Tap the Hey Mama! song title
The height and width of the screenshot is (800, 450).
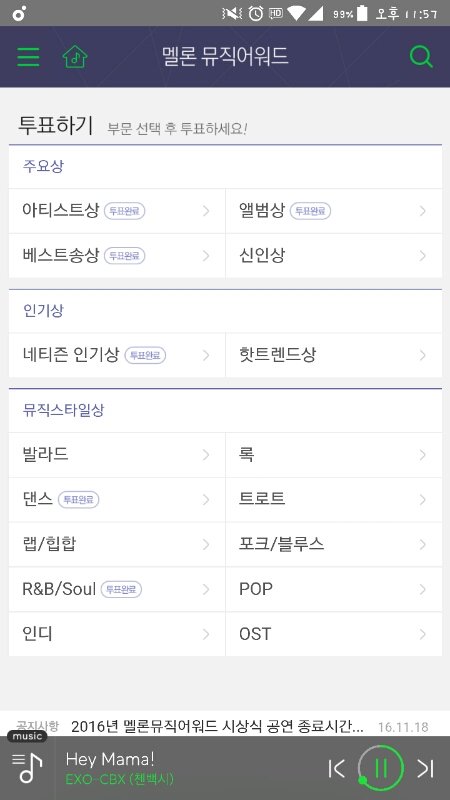coord(110,759)
